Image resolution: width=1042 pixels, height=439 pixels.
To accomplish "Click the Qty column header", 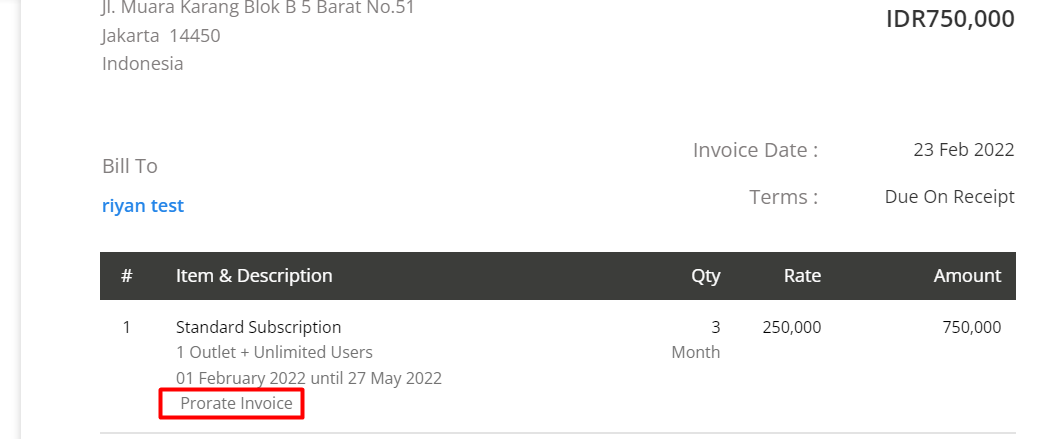I will (x=706, y=276).
